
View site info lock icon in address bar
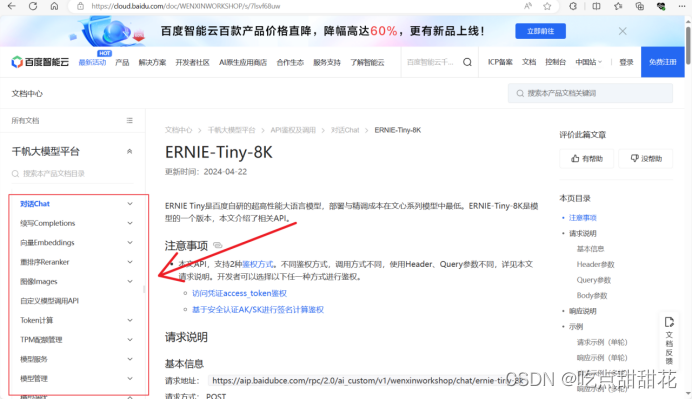(80, 6)
